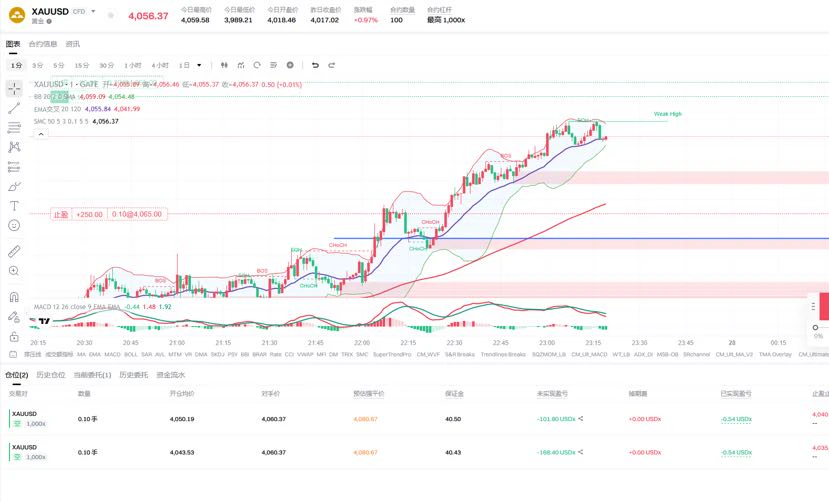Click the 4,050.19 open price cell

pos(182,419)
